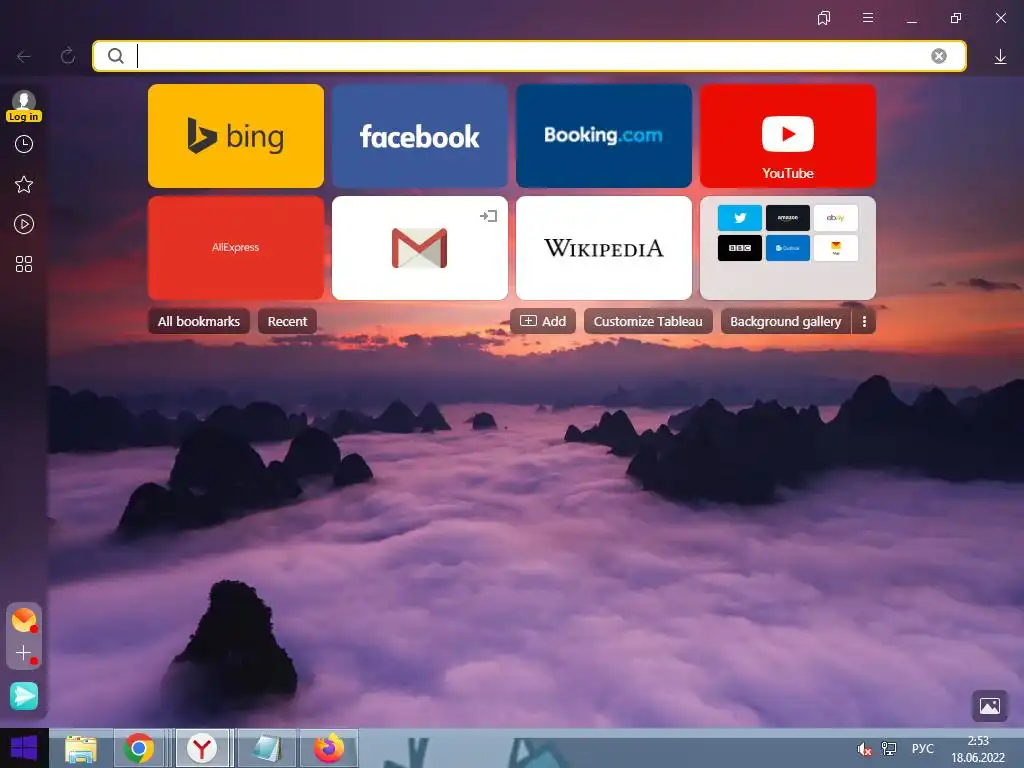This screenshot has width=1024, height=768.
Task: Click inside the address search bar
Action: coord(529,56)
